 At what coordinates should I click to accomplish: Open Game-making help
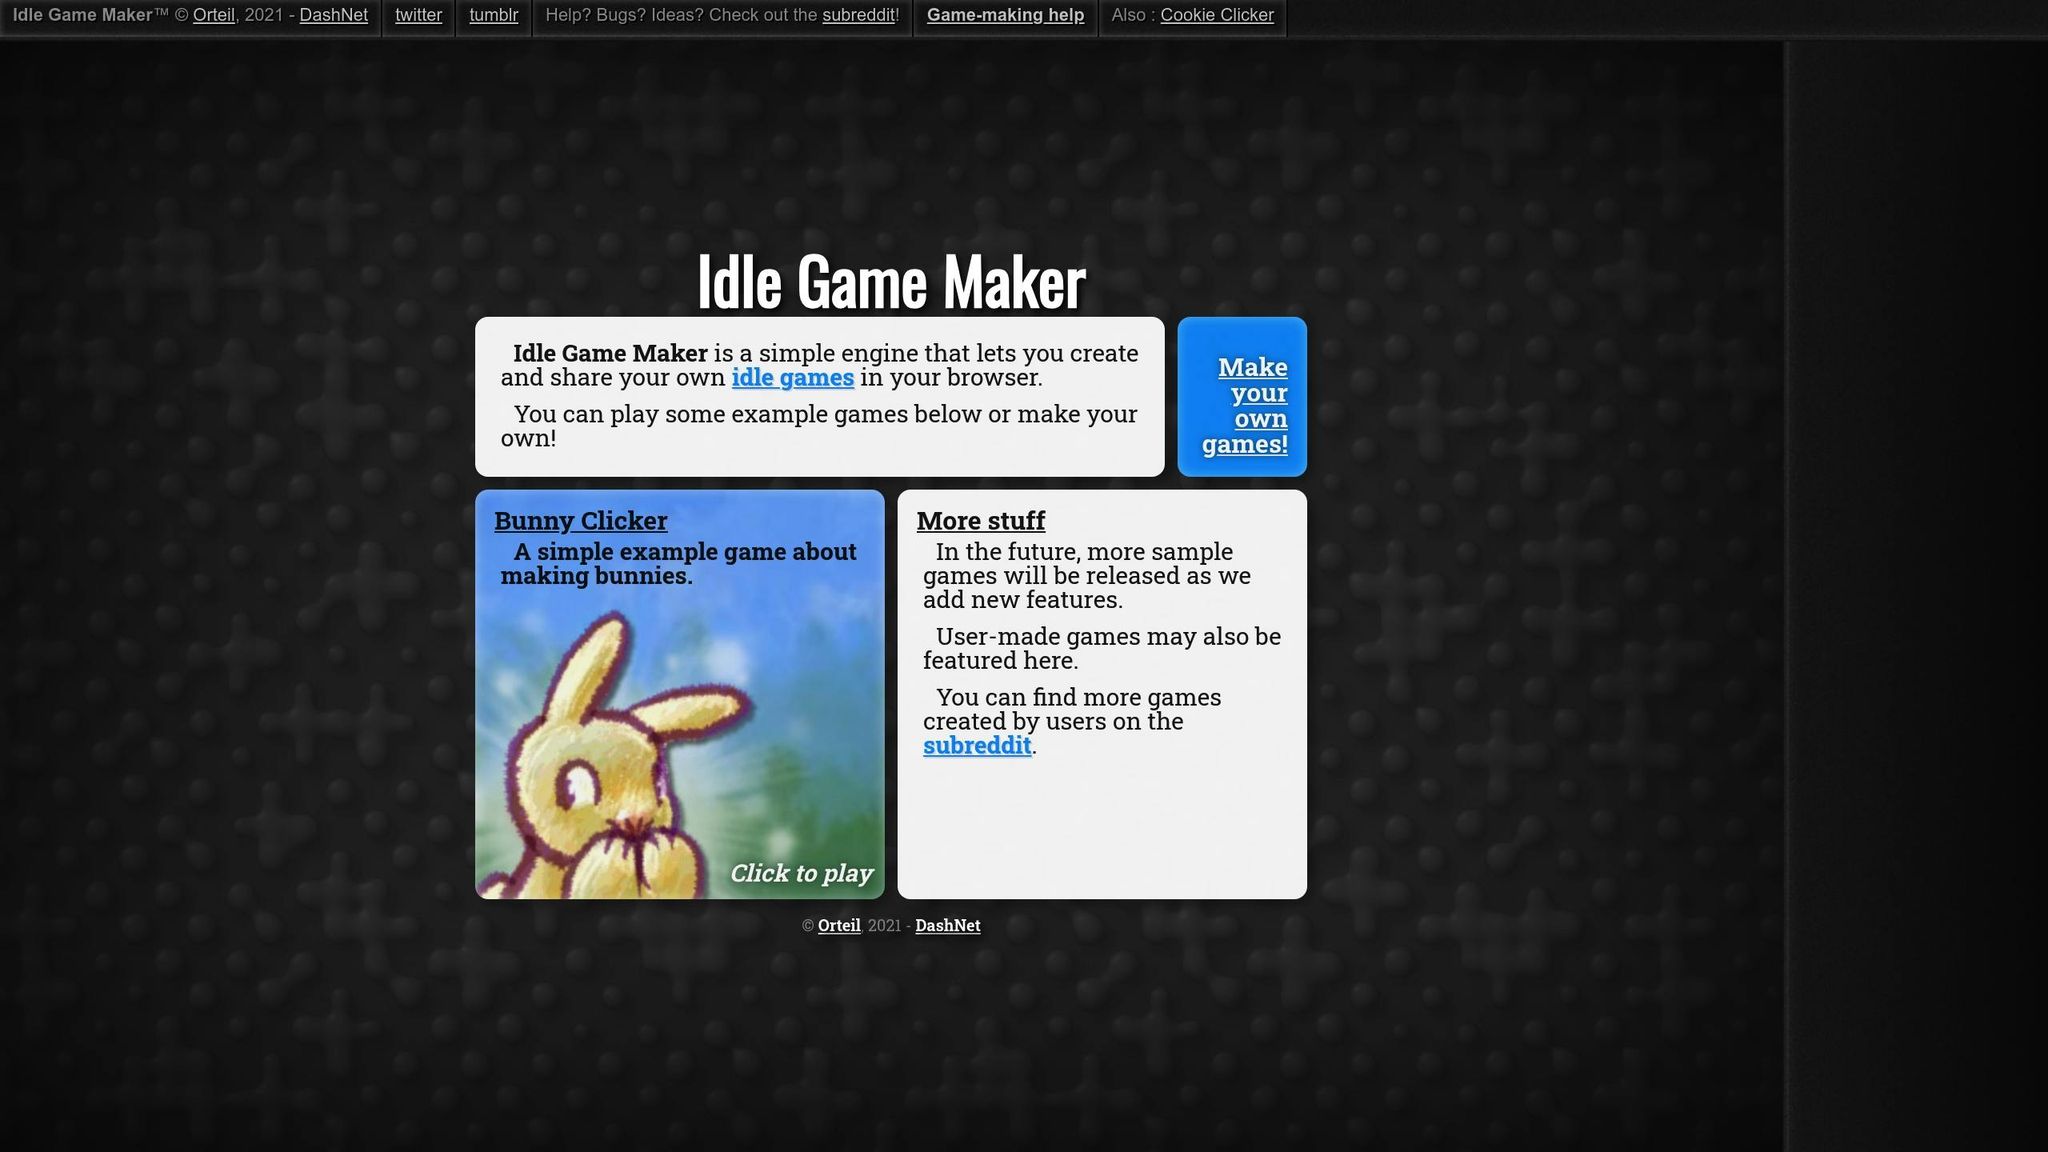tap(1004, 15)
